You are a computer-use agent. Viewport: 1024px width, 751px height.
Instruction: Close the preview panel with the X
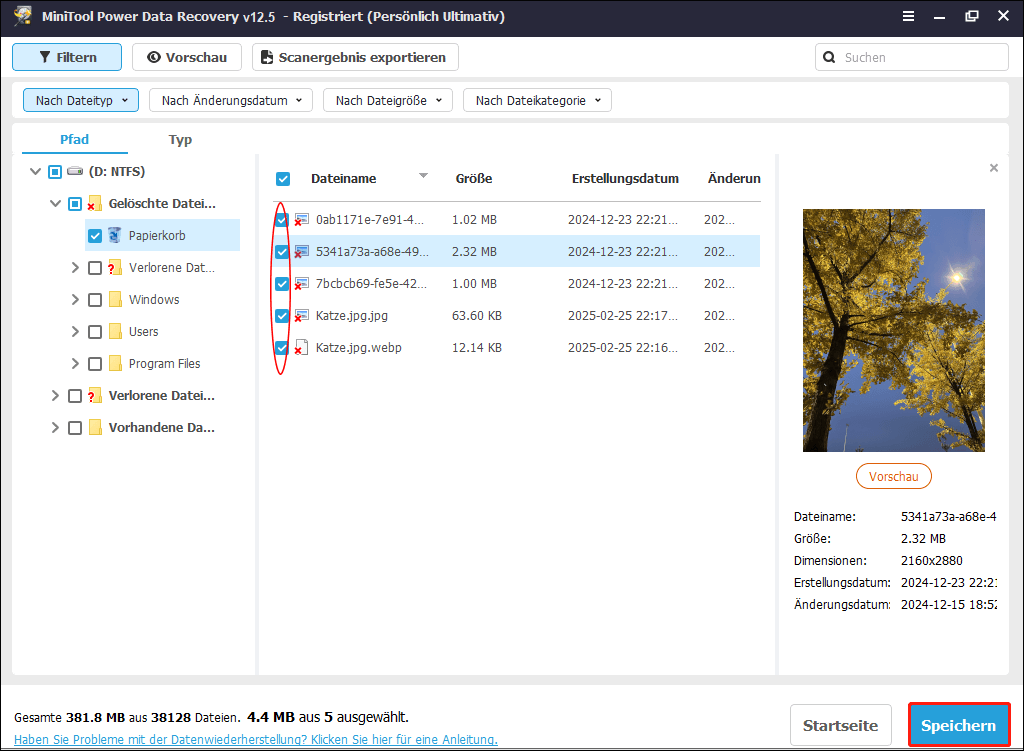point(994,168)
